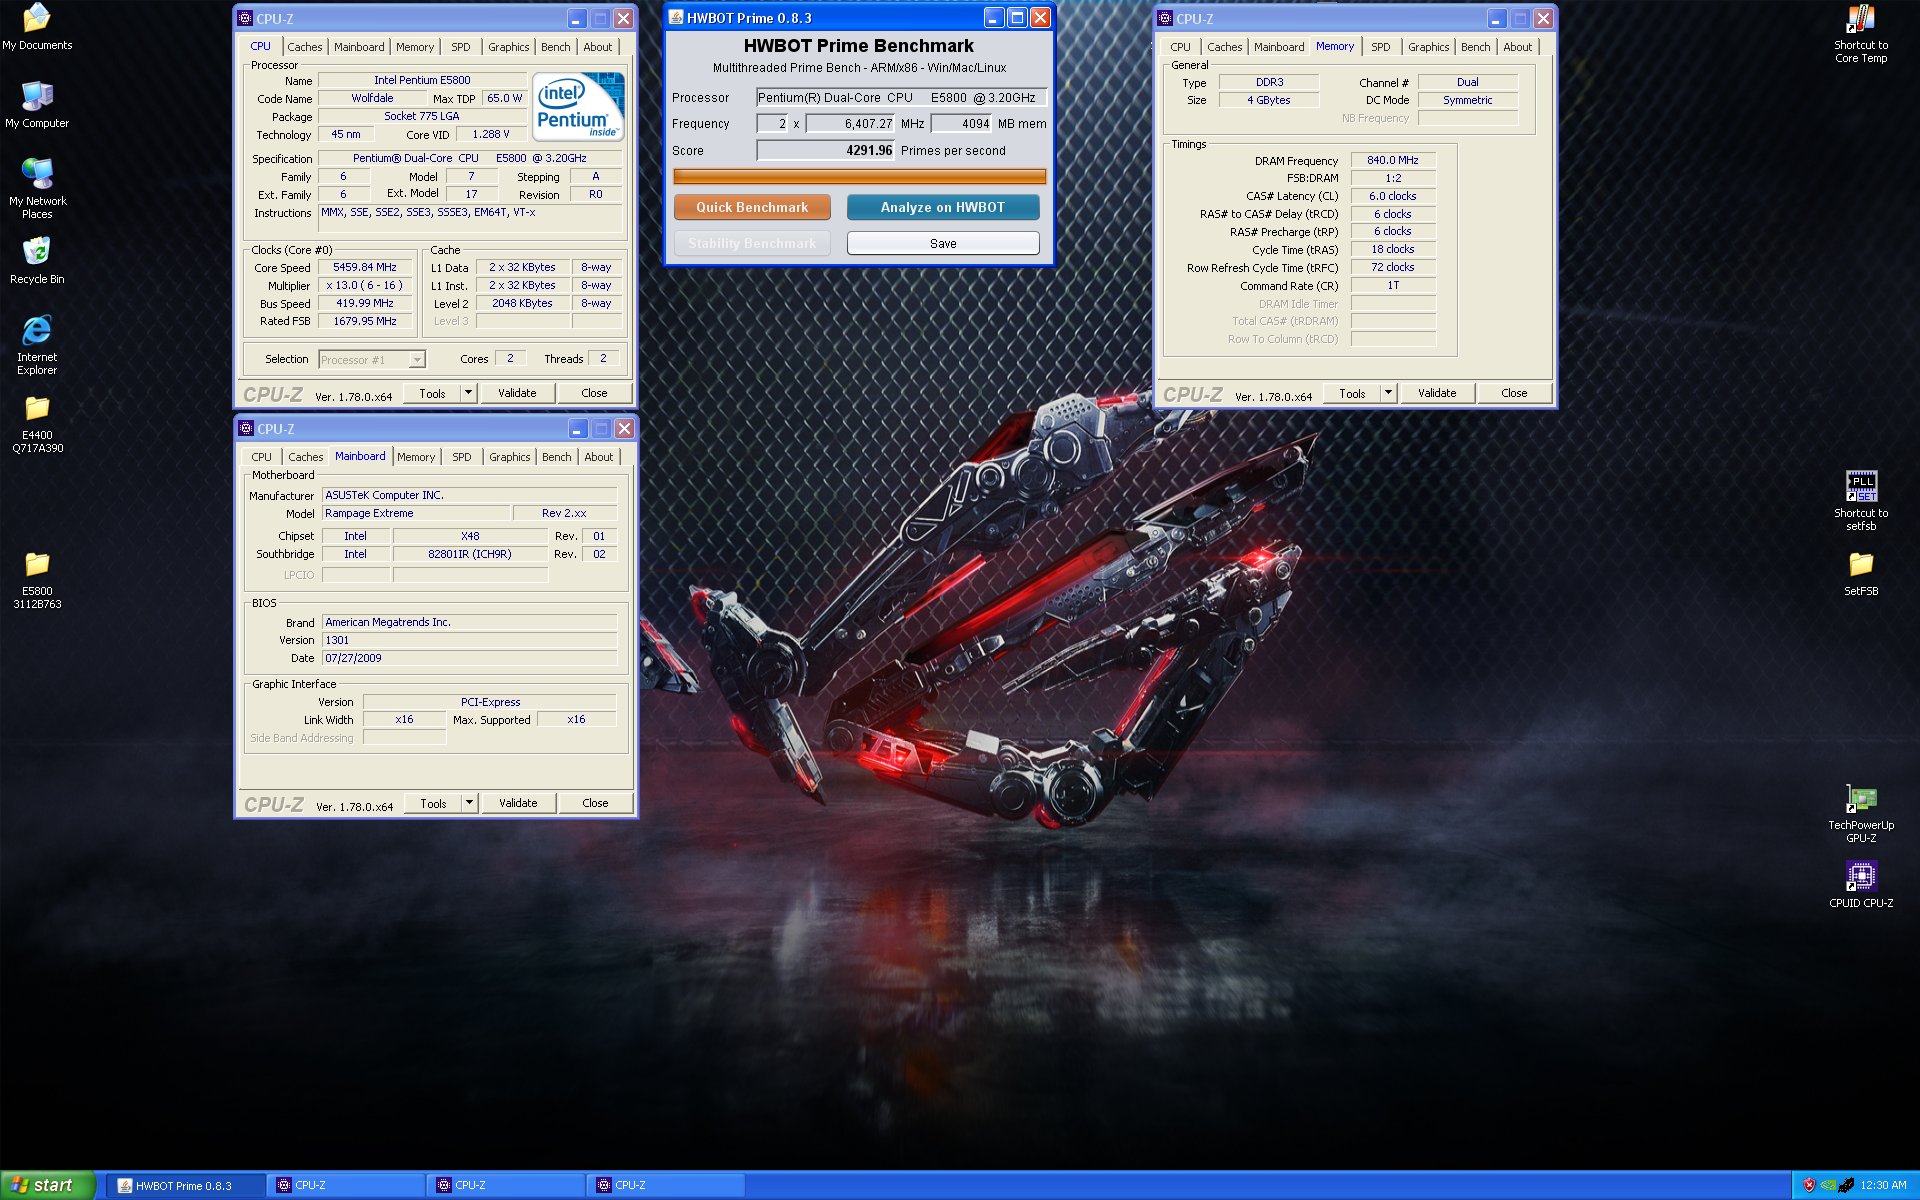Click the orange benchmark progress bar
The width and height of the screenshot is (1920, 1200).
(x=860, y=176)
